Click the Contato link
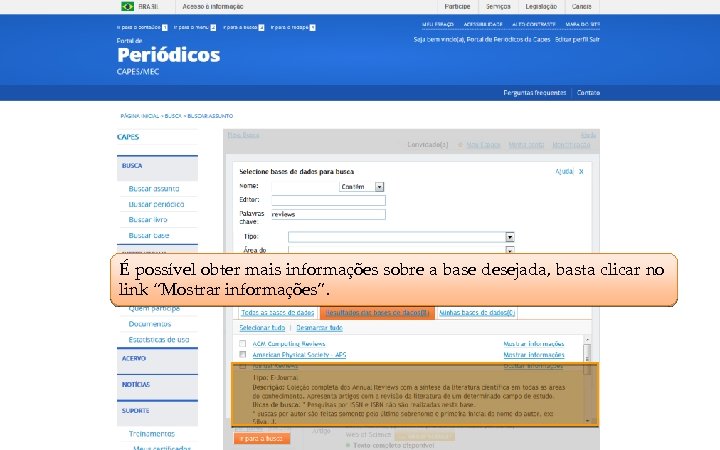 point(588,93)
